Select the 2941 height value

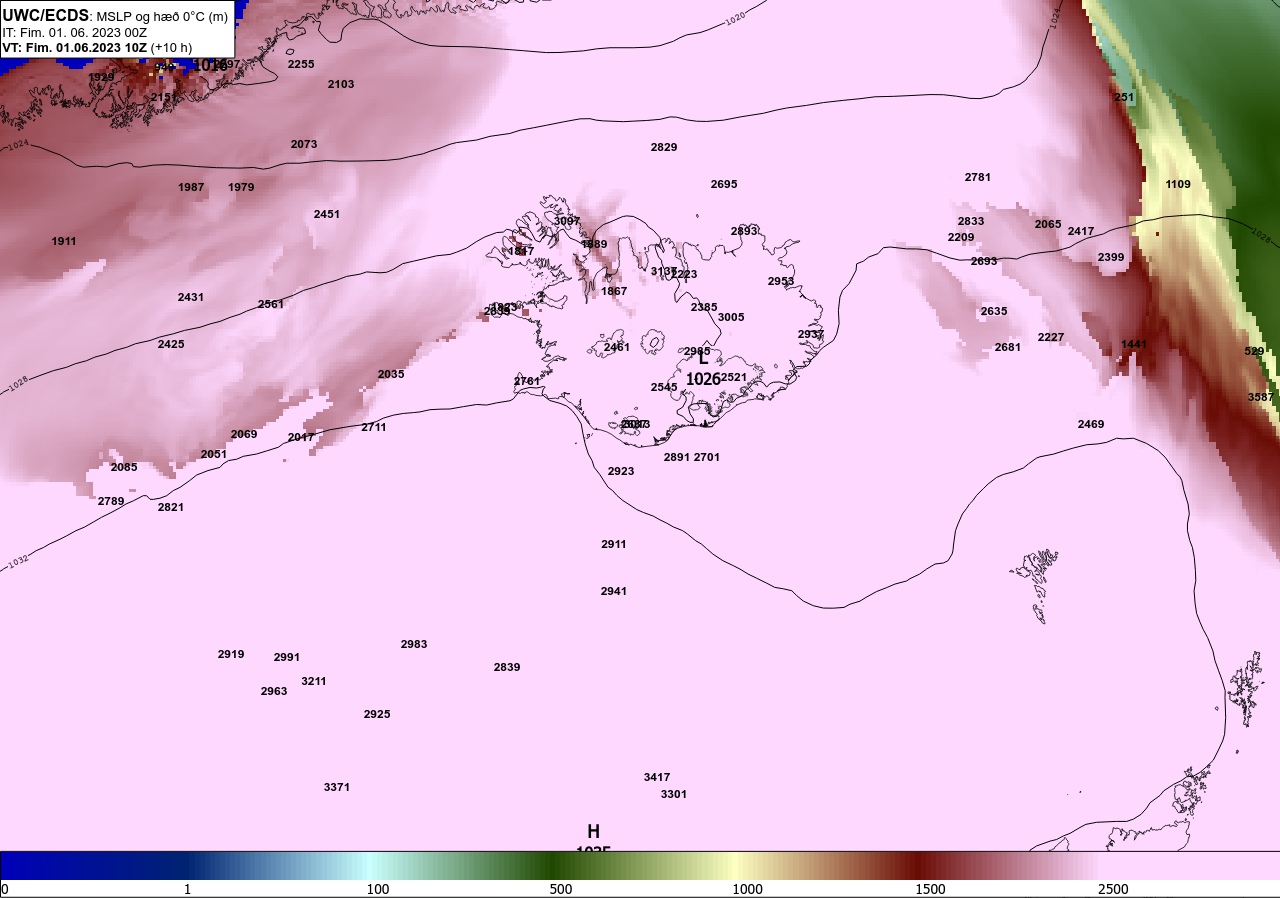pyautogui.click(x=614, y=591)
